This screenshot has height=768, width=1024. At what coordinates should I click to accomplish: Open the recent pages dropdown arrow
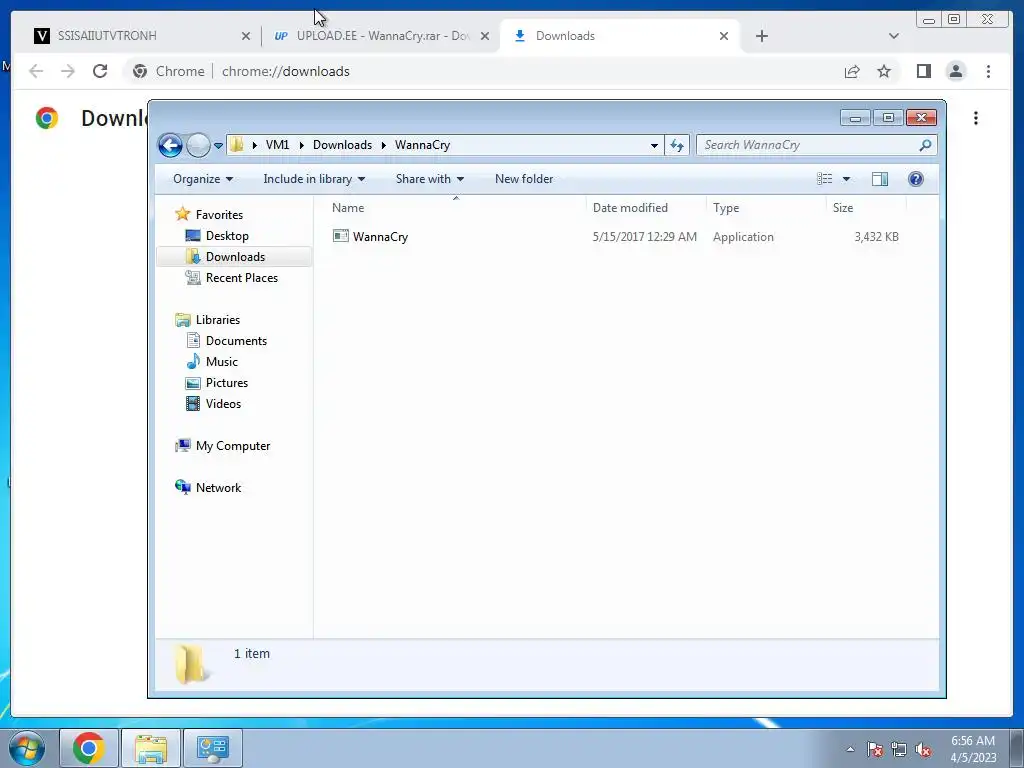tap(219, 146)
